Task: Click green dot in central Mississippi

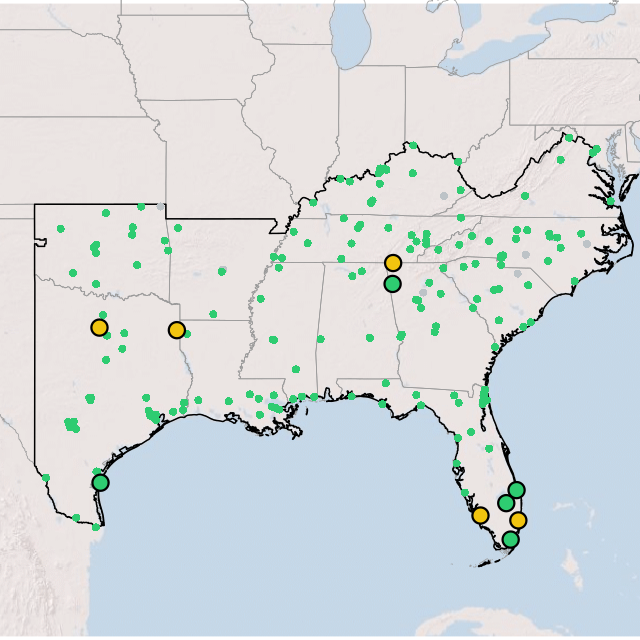Action: (273, 340)
